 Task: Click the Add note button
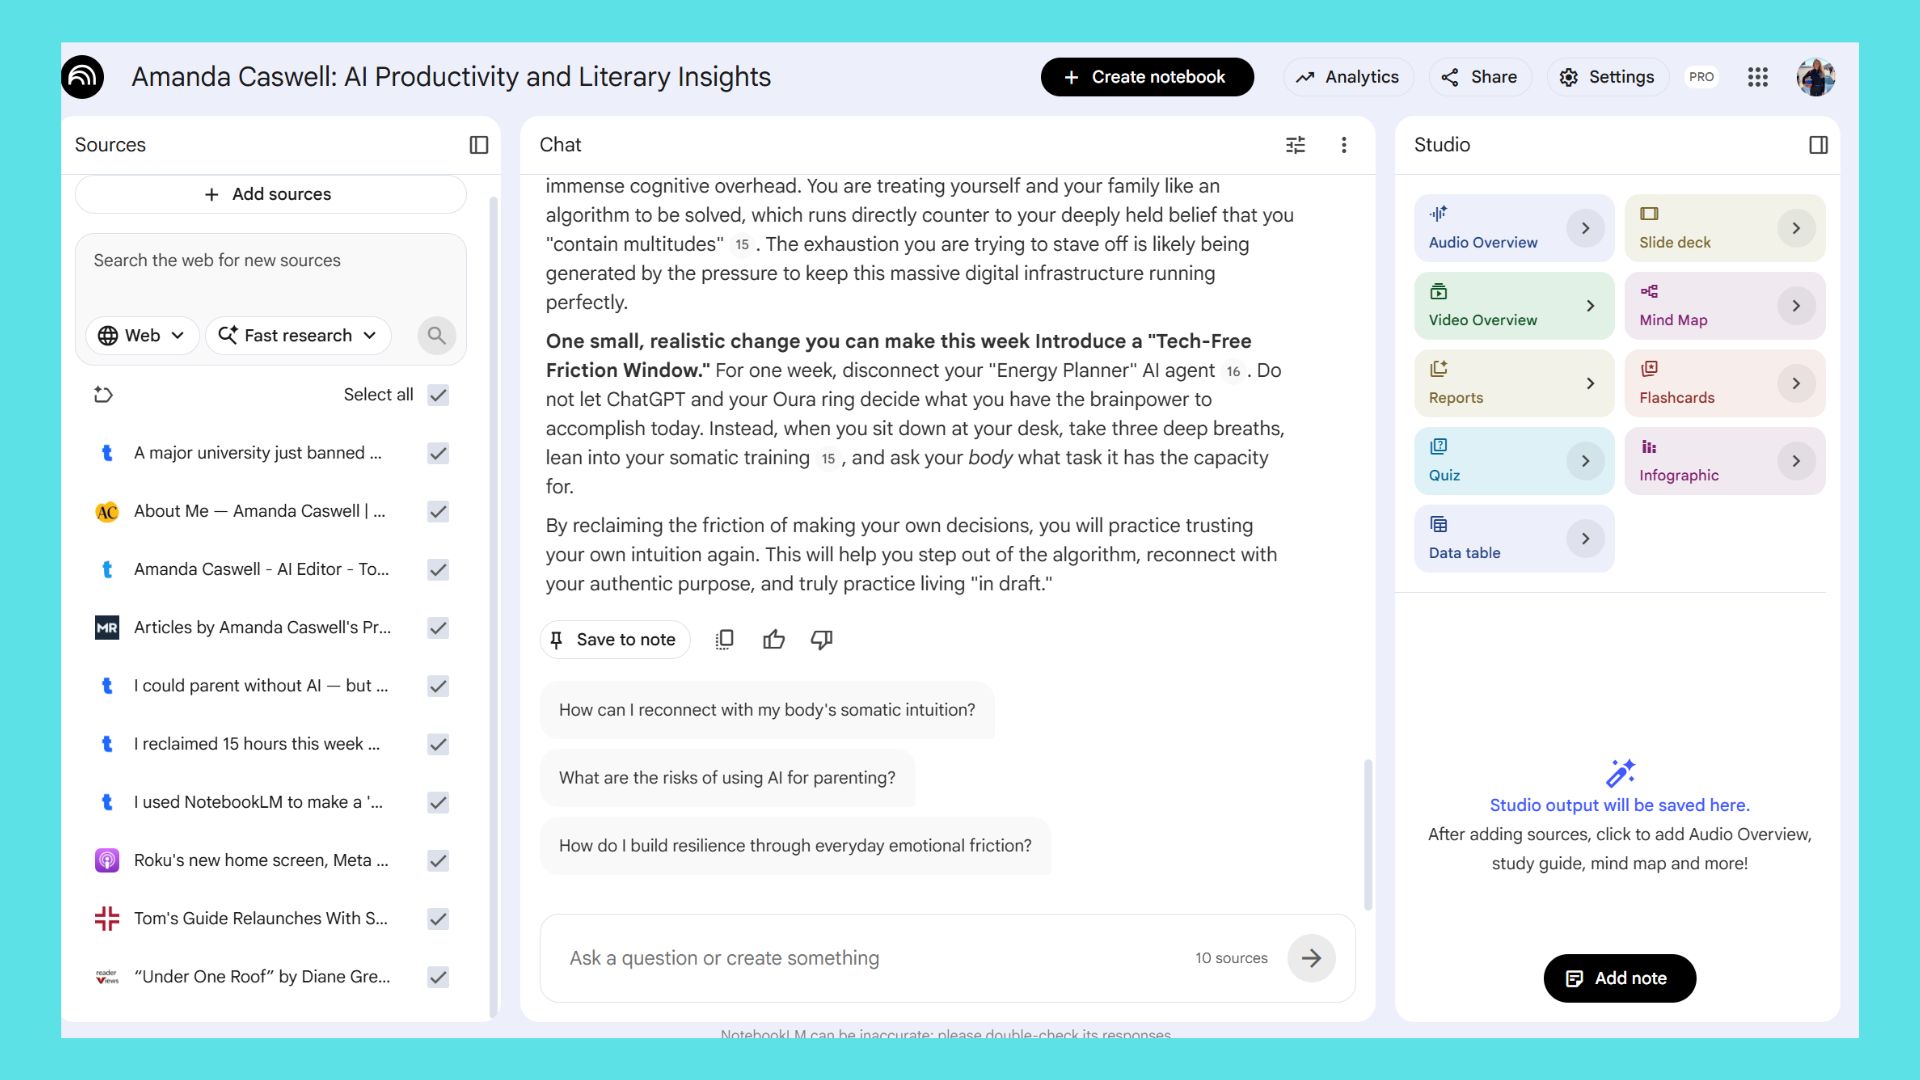click(1619, 978)
